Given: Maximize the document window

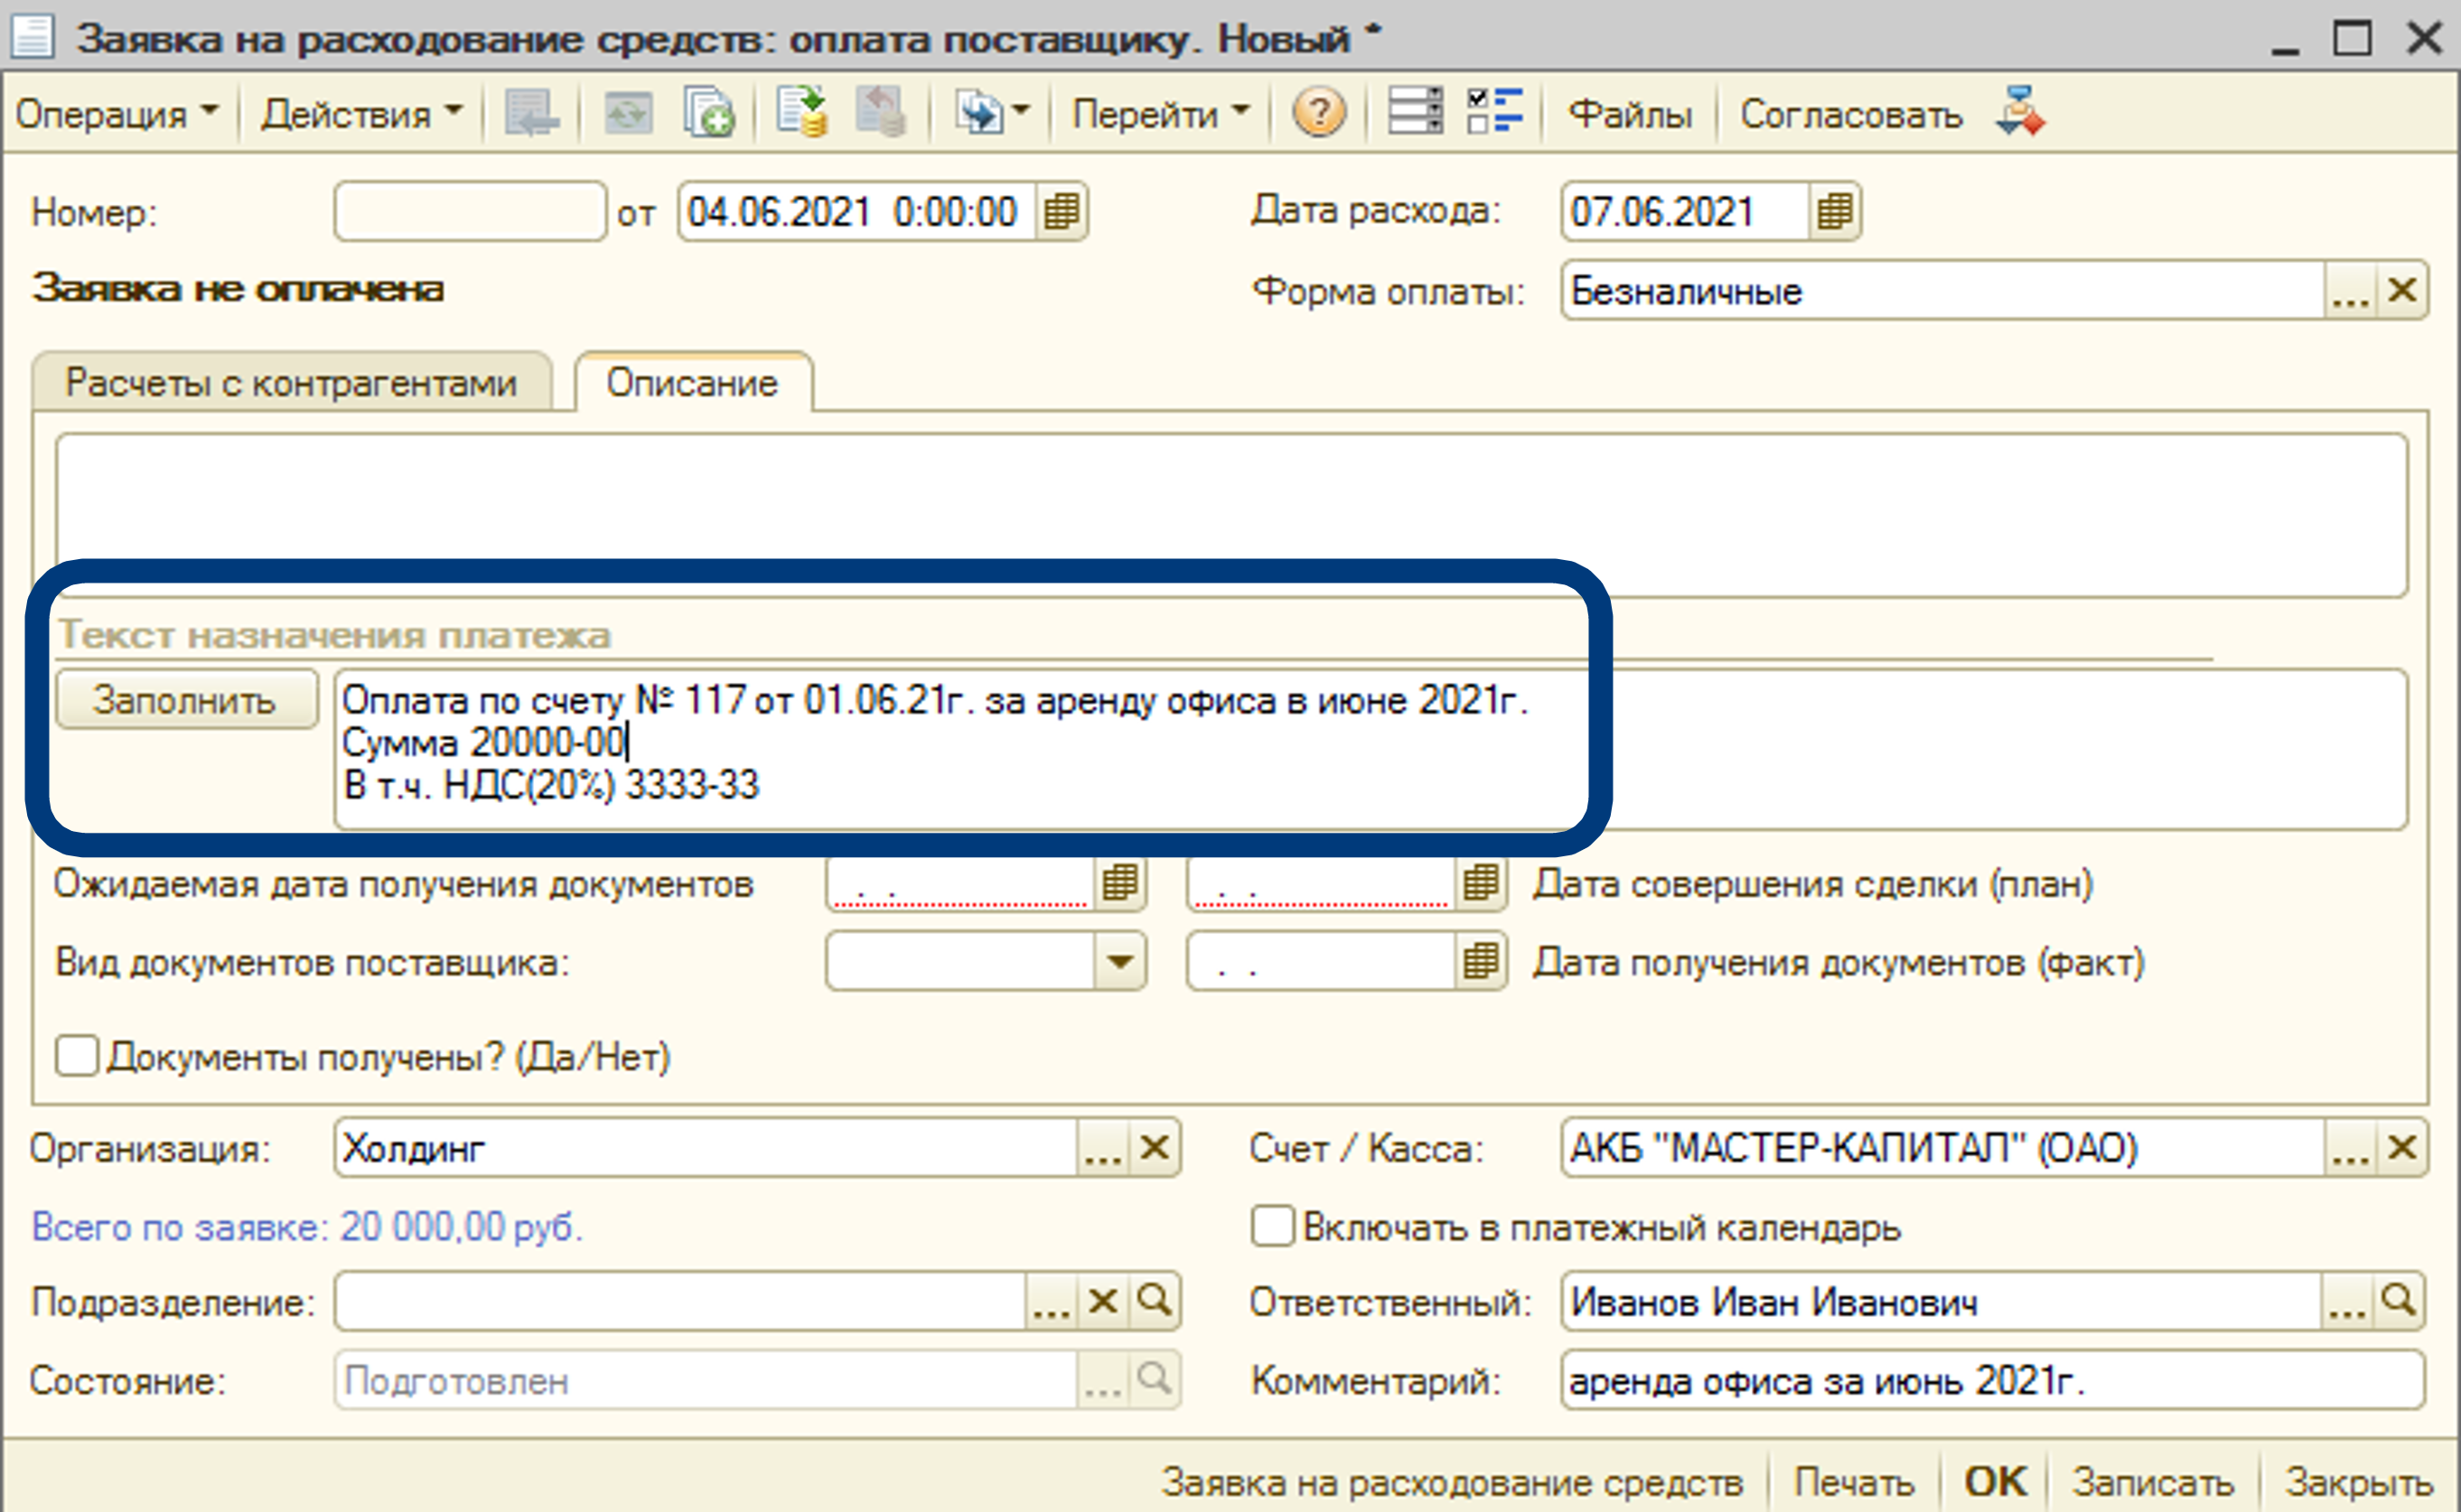Looking at the screenshot, I should click(x=2352, y=38).
